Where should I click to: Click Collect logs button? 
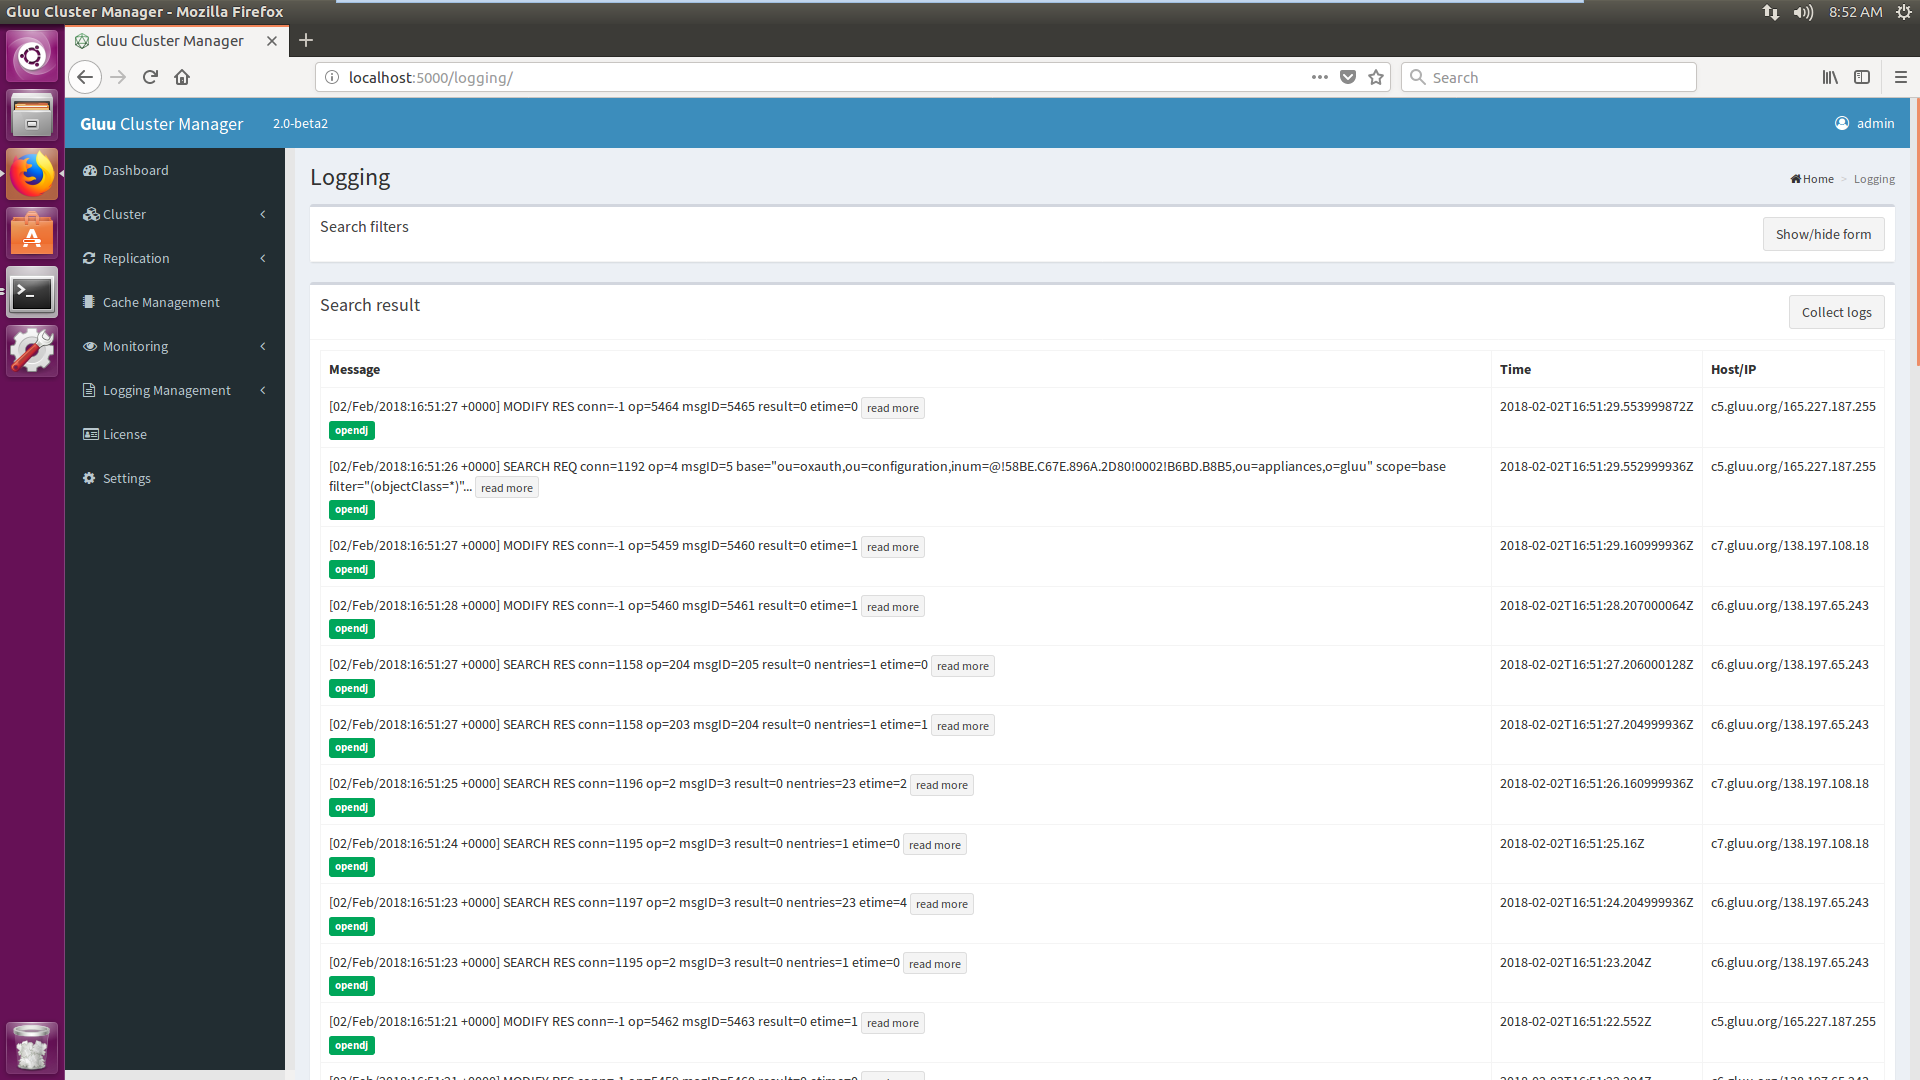coord(1836,311)
